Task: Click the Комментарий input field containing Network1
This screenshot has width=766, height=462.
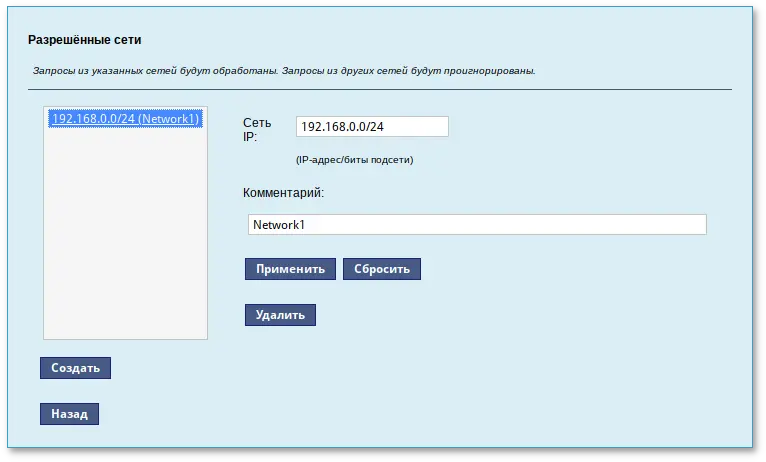Action: click(x=477, y=225)
